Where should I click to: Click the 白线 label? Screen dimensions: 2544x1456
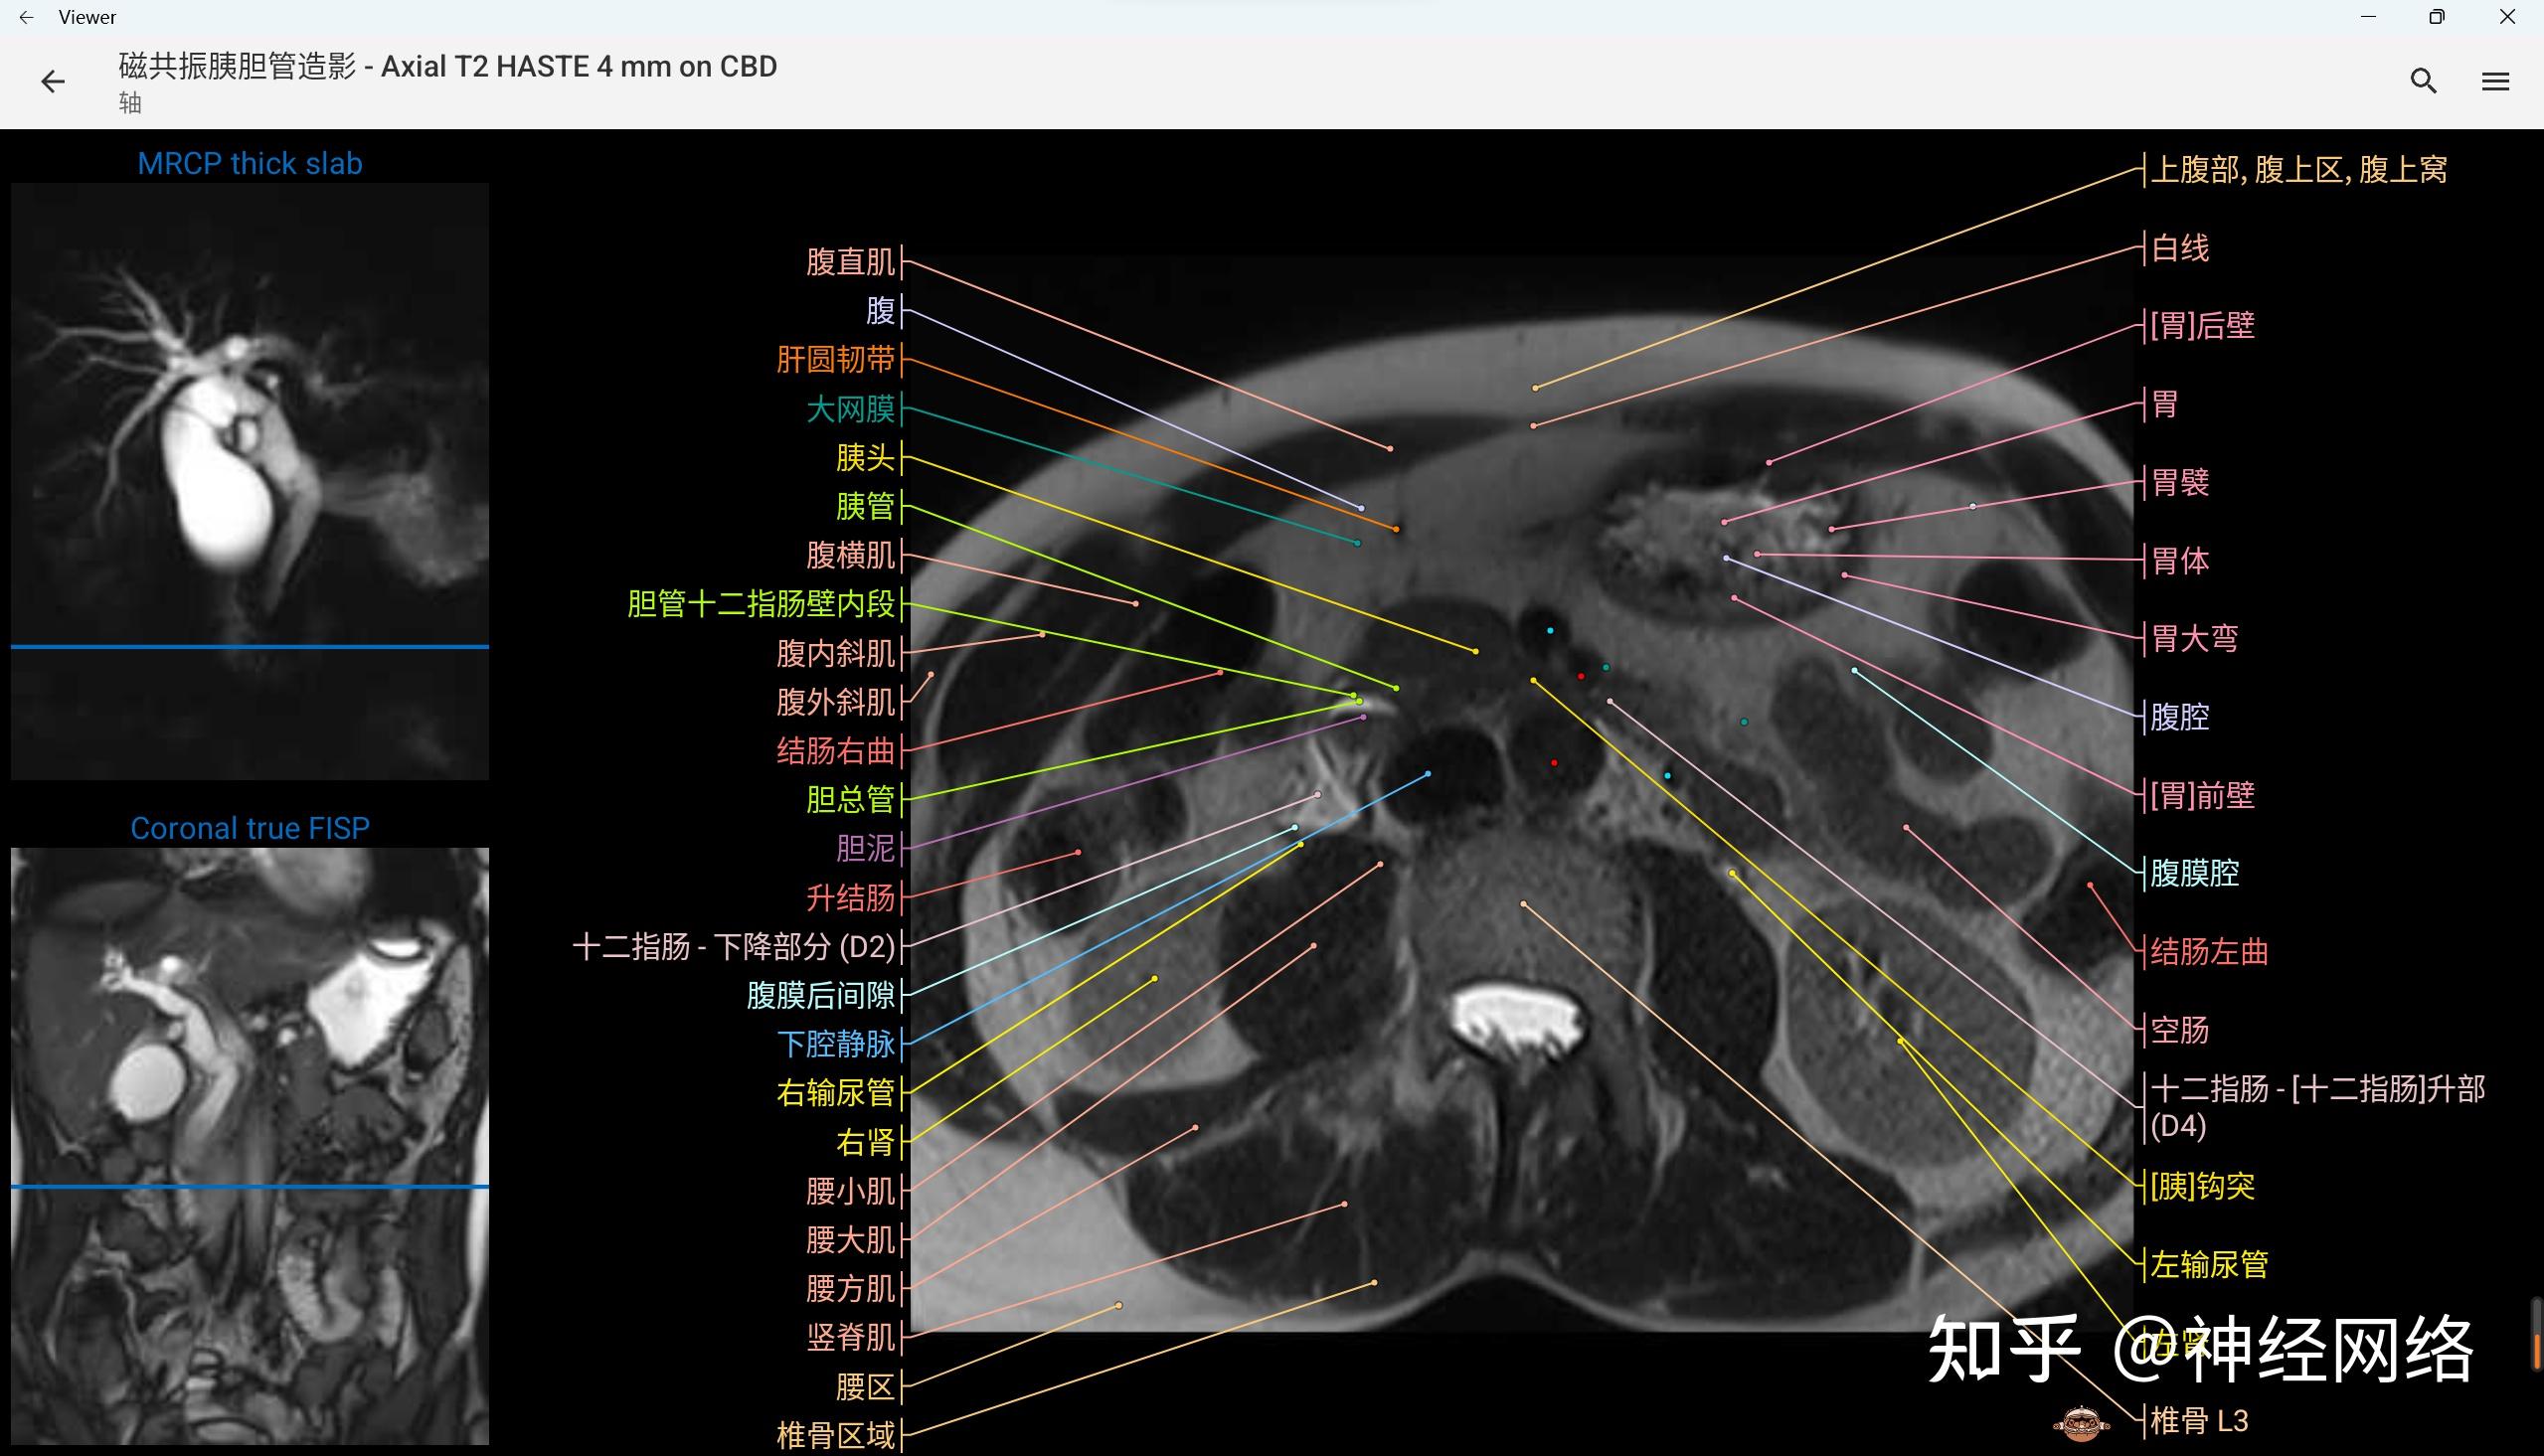(x=2180, y=248)
